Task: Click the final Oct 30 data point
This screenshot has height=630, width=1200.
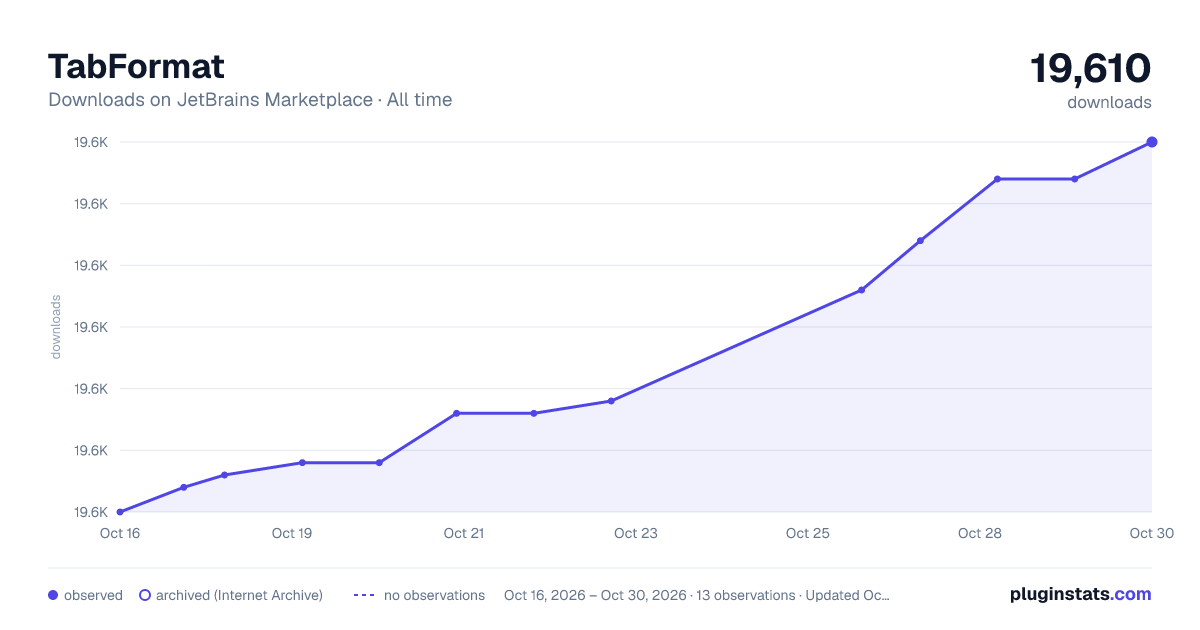Action: pyautogui.click(x=1152, y=142)
